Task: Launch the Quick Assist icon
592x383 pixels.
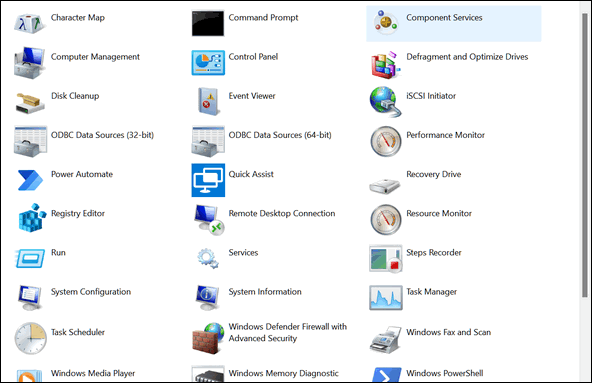Action: pos(208,180)
